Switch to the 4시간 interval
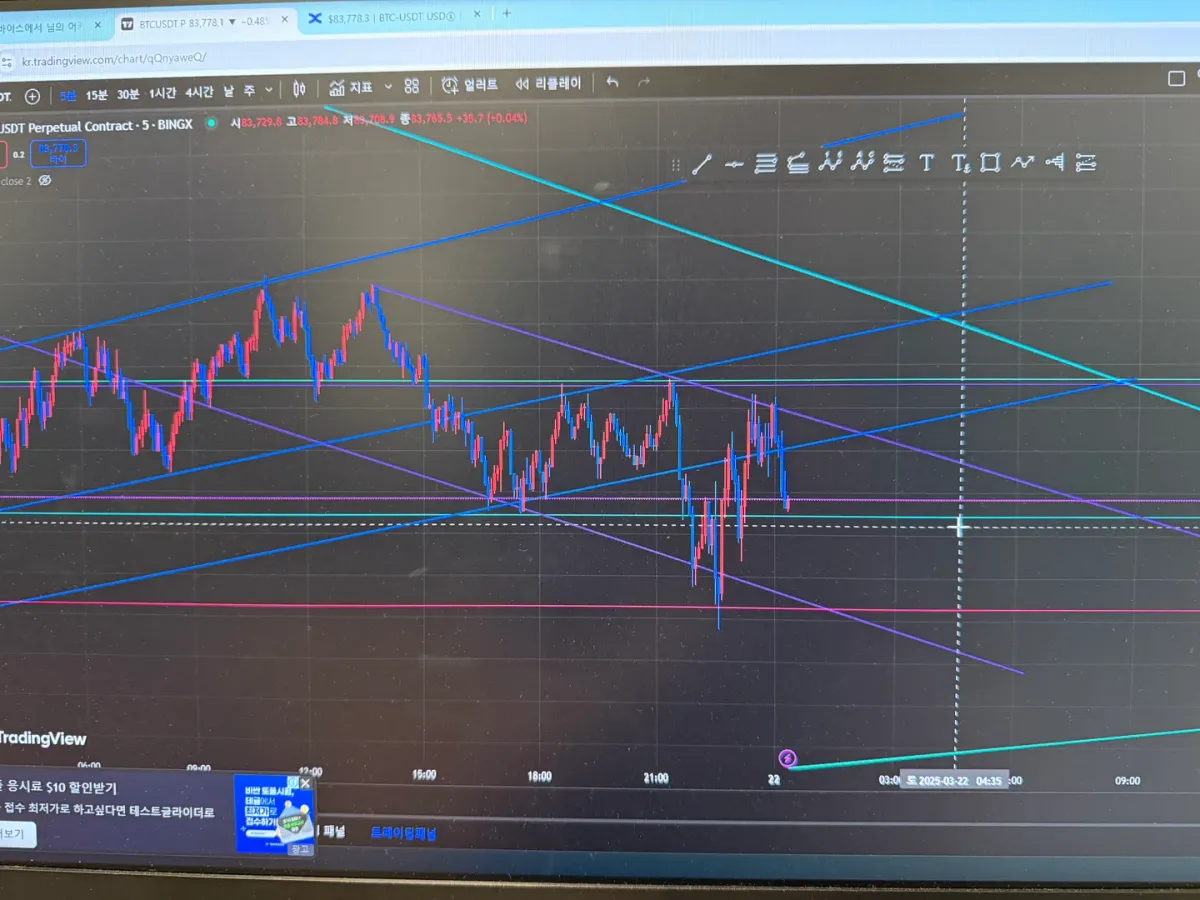Screen dimensions: 1200x900 [x=199, y=92]
